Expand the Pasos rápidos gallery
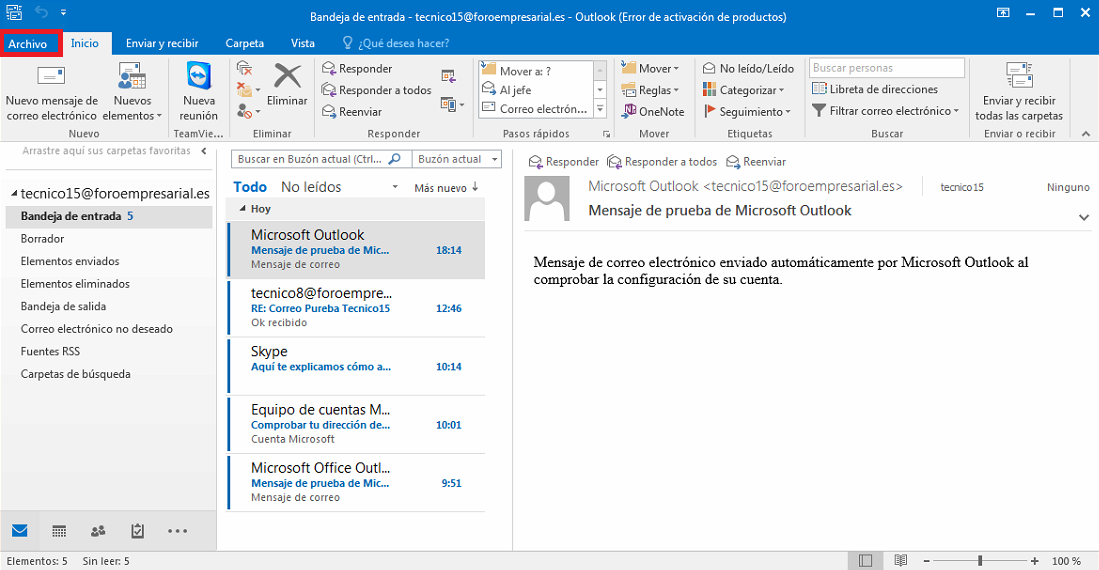Screen dimensions: 1099x570 pyautogui.click(x=600, y=109)
